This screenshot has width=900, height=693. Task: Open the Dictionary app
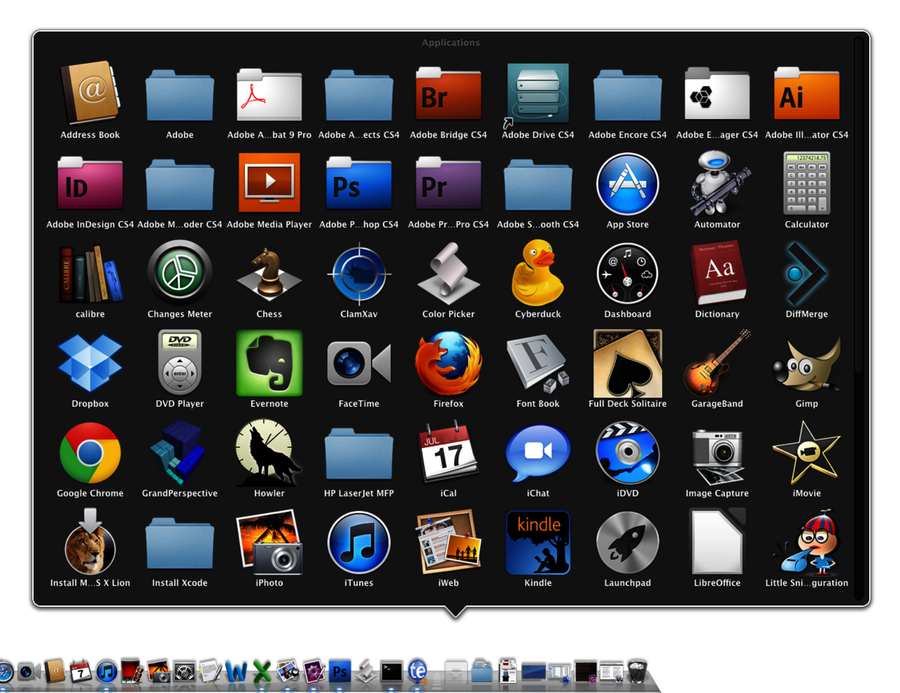(717, 273)
